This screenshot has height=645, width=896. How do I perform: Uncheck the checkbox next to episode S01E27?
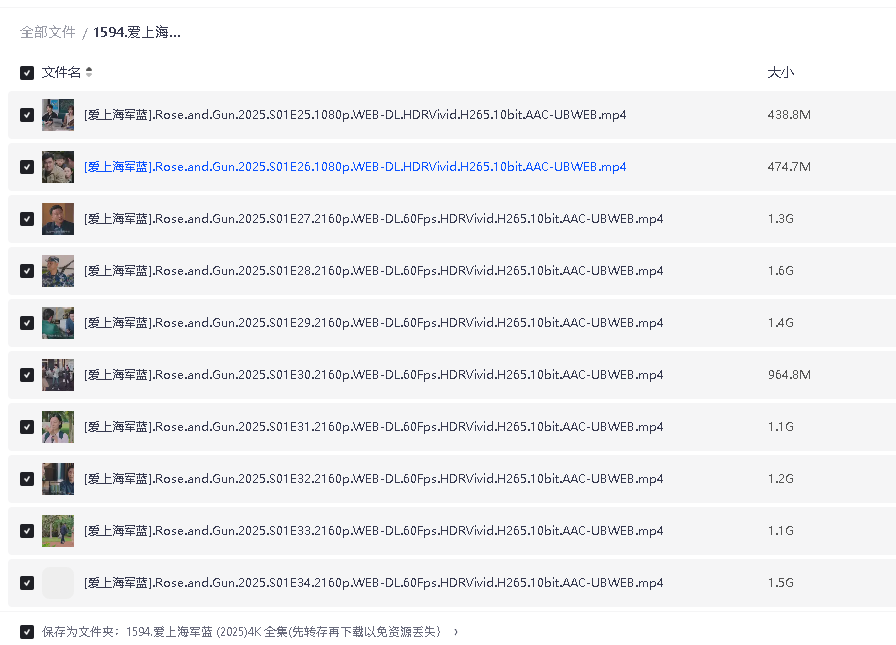click(x=26, y=218)
